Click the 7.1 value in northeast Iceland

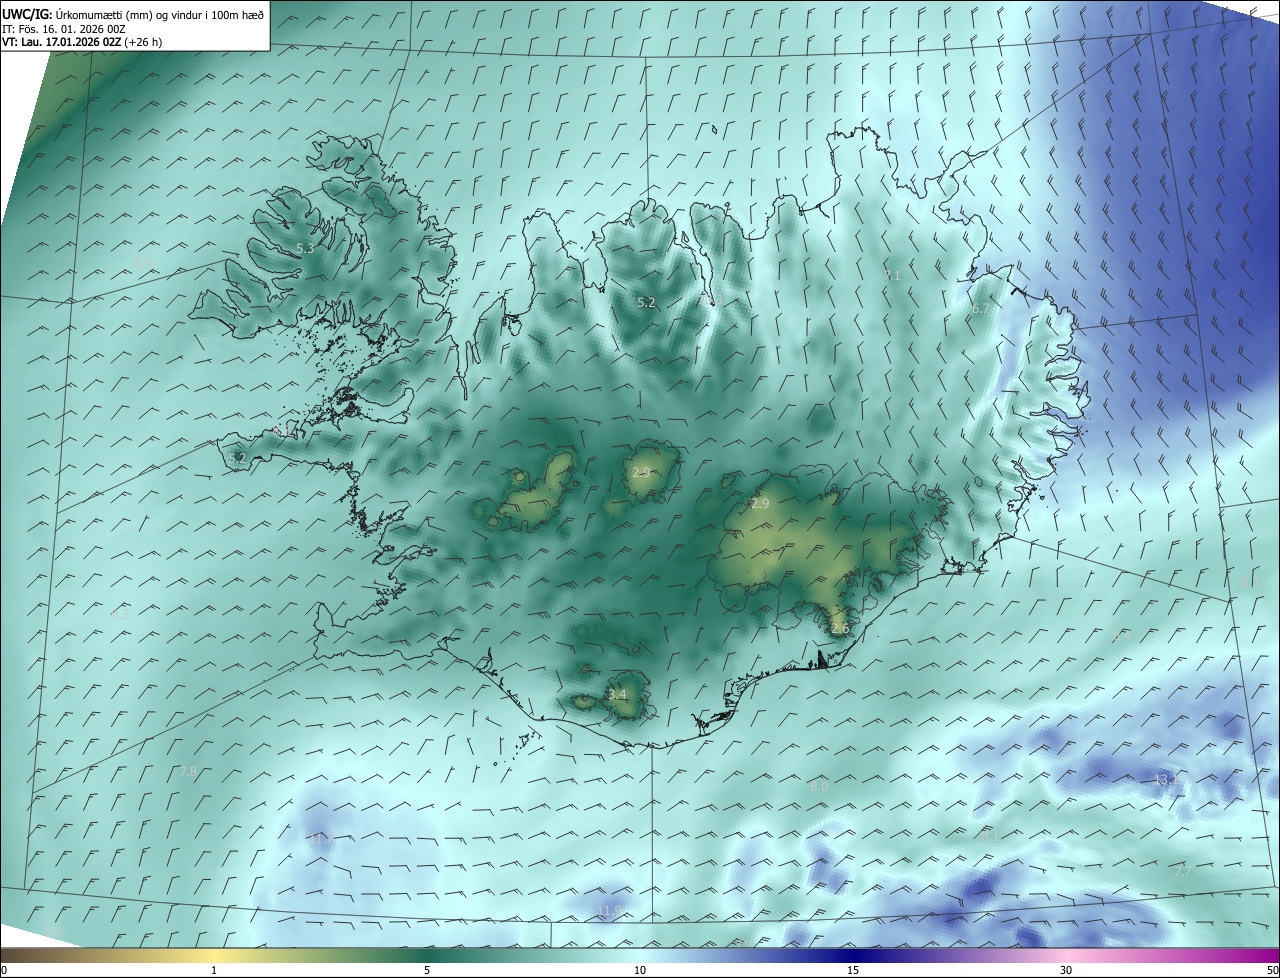click(893, 275)
